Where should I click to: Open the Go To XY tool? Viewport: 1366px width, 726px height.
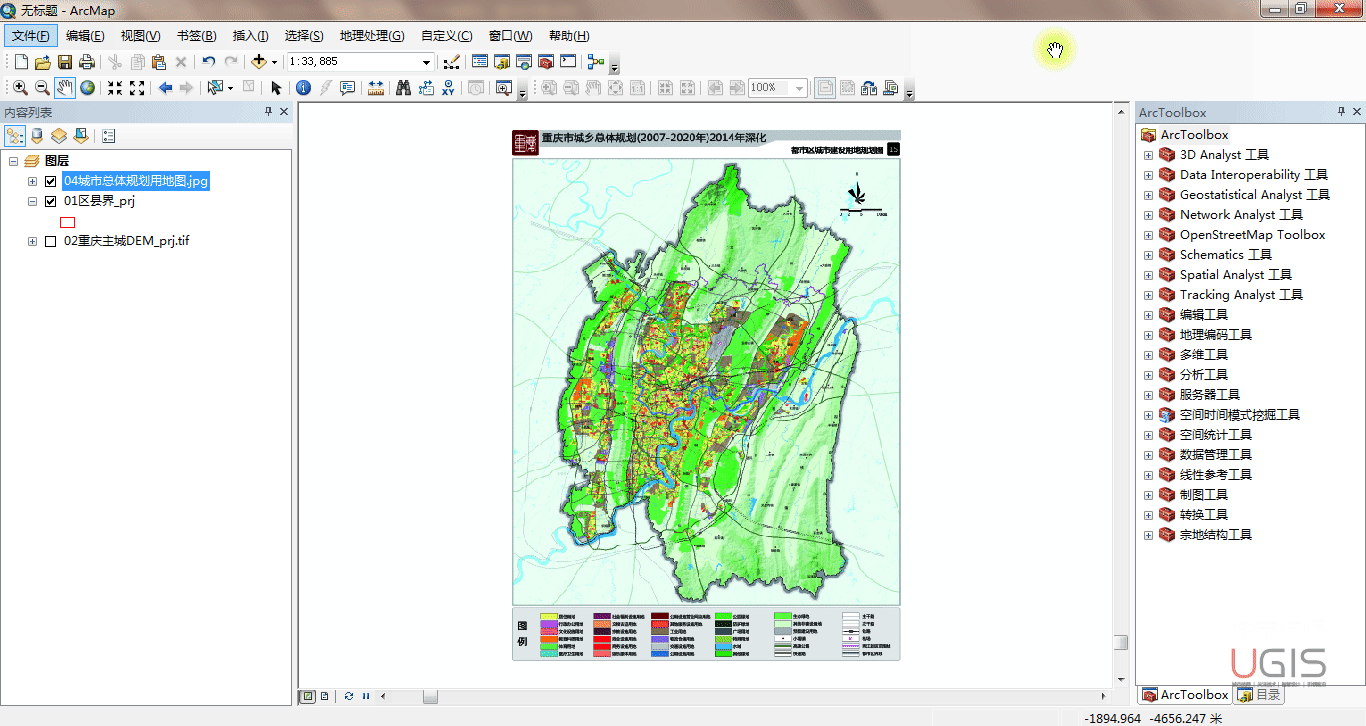448,88
